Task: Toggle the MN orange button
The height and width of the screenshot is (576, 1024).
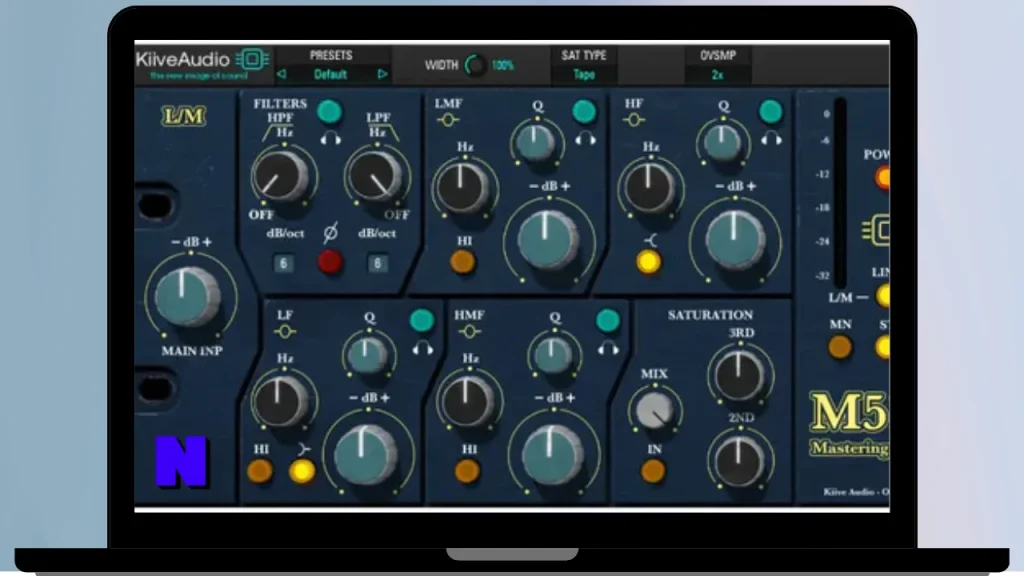Action: click(x=840, y=347)
